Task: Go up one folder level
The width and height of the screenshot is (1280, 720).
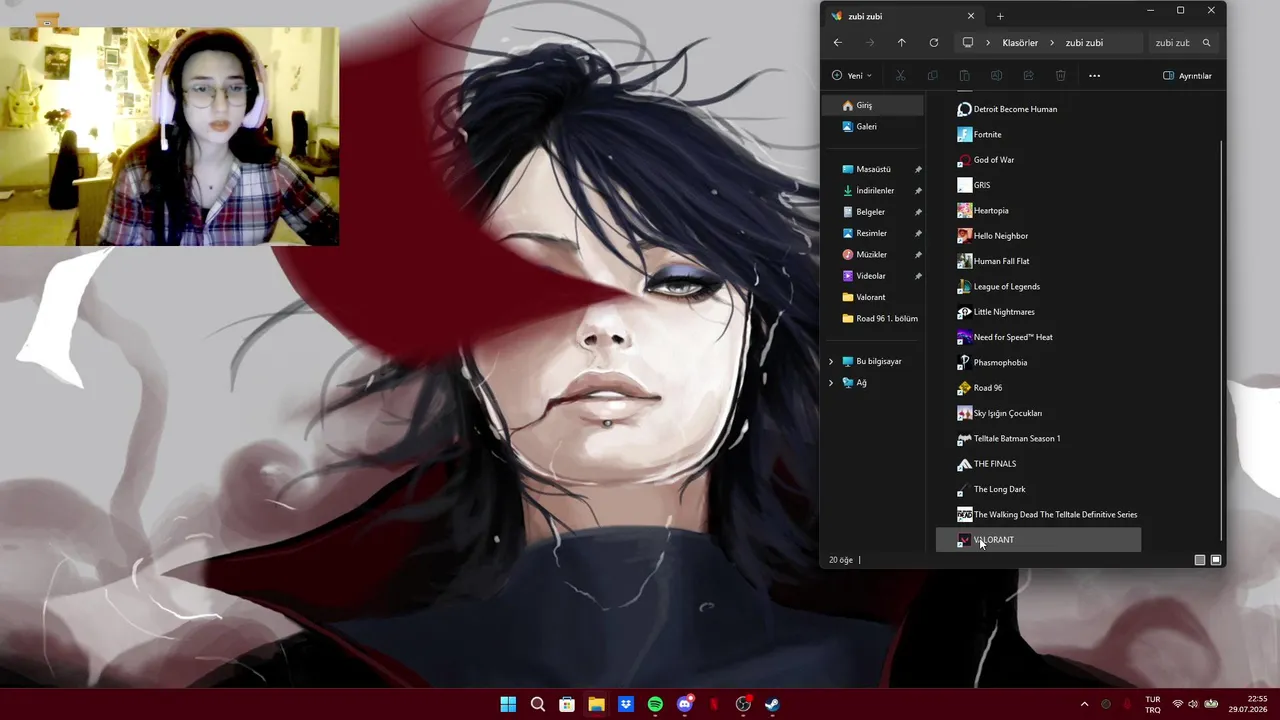Action: pyautogui.click(x=902, y=43)
